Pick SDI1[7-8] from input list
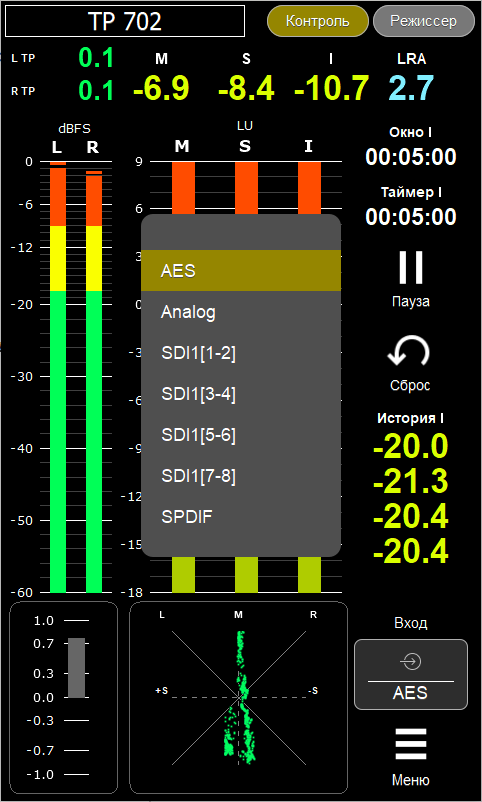482x802 pixels. (241, 476)
